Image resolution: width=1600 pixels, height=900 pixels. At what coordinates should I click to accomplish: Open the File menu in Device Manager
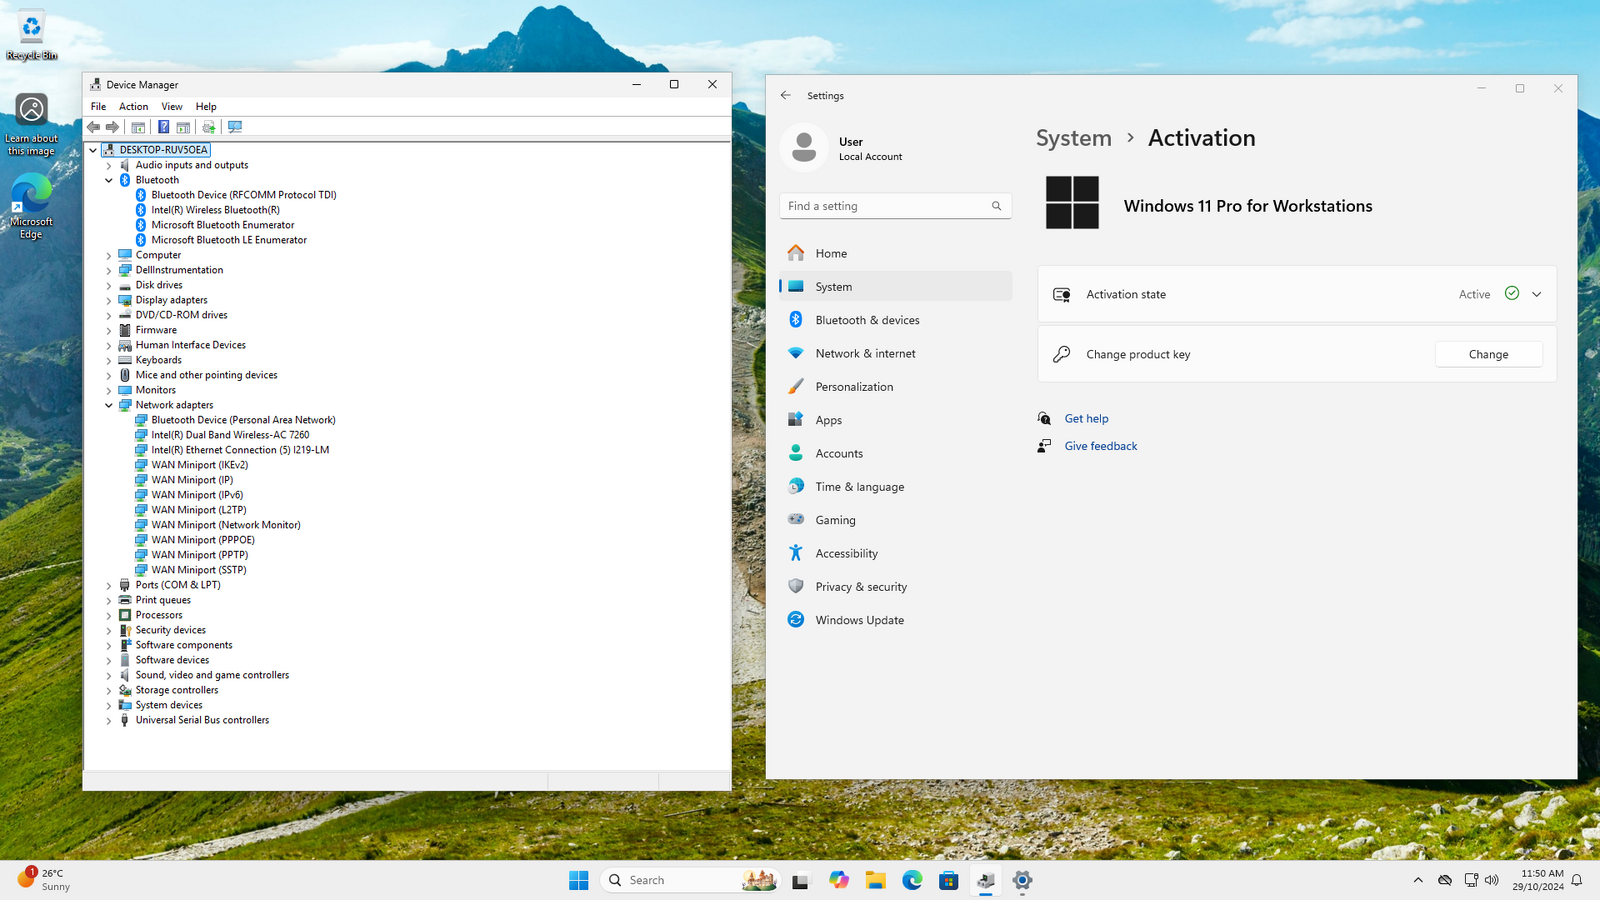(x=98, y=106)
